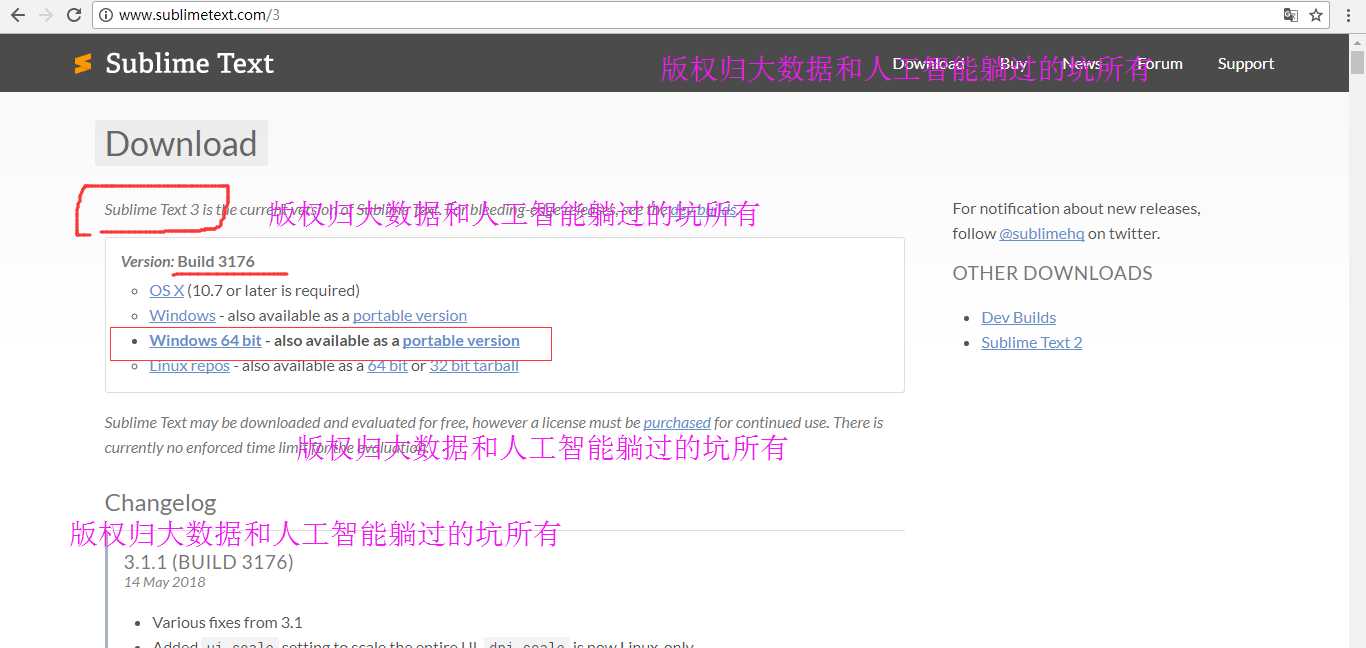This screenshot has width=1366, height=648.
Task: Open the Sublime Text 2 link
Action: (x=1031, y=342)
